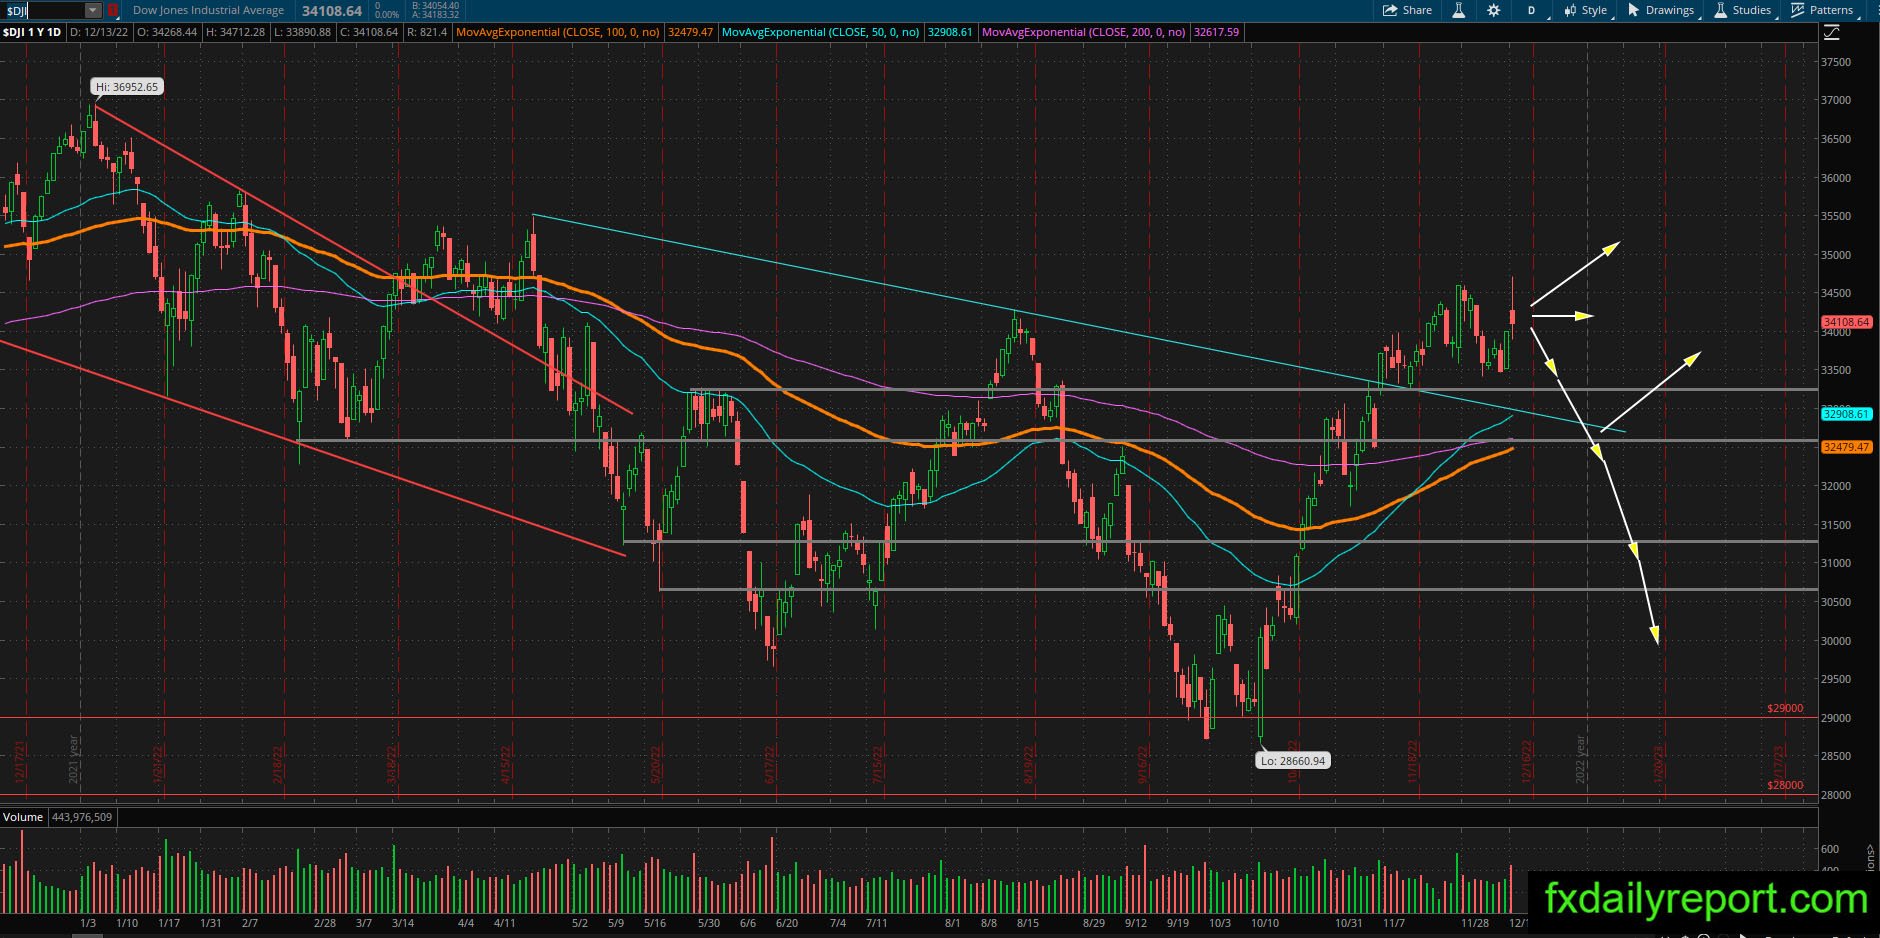Click the cyan 32908.61 value in chart header

pos(950,32)
